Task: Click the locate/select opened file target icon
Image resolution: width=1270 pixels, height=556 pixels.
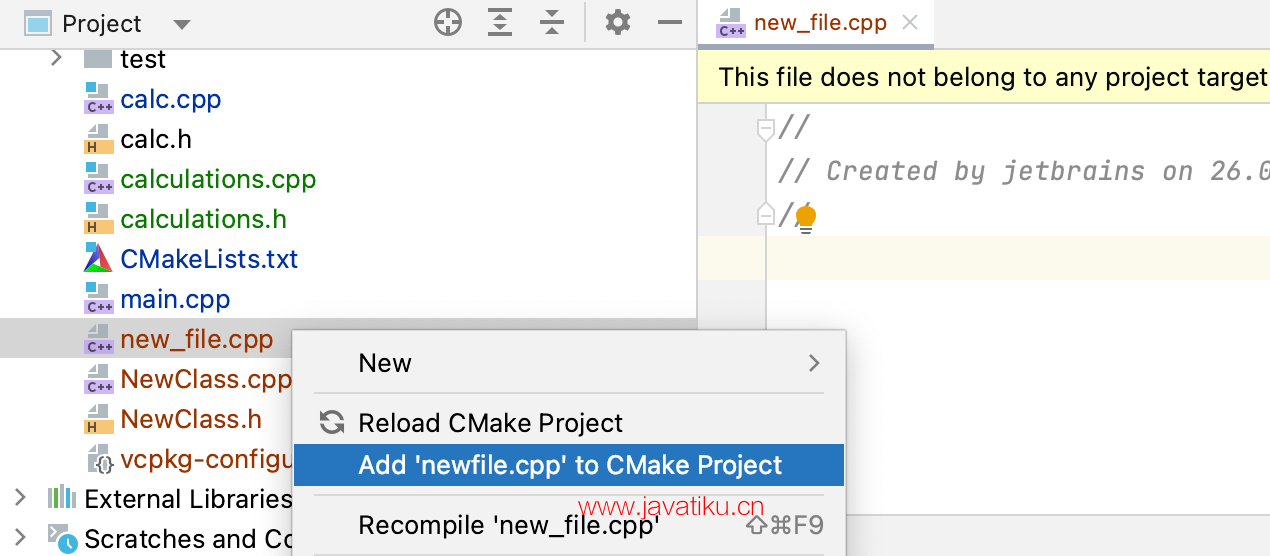Action: 448,23
